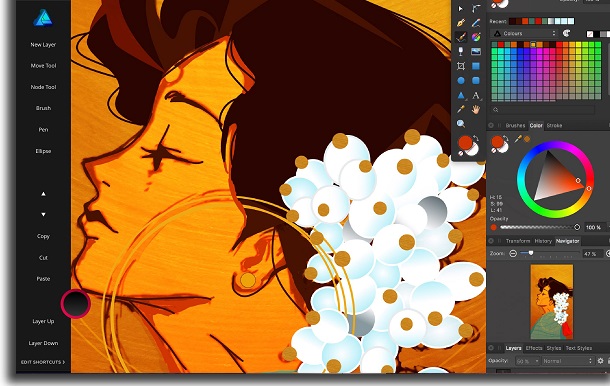The image size is (610, 386).
Task: Select the Pen tool nib icon
Action: point(461,23)
